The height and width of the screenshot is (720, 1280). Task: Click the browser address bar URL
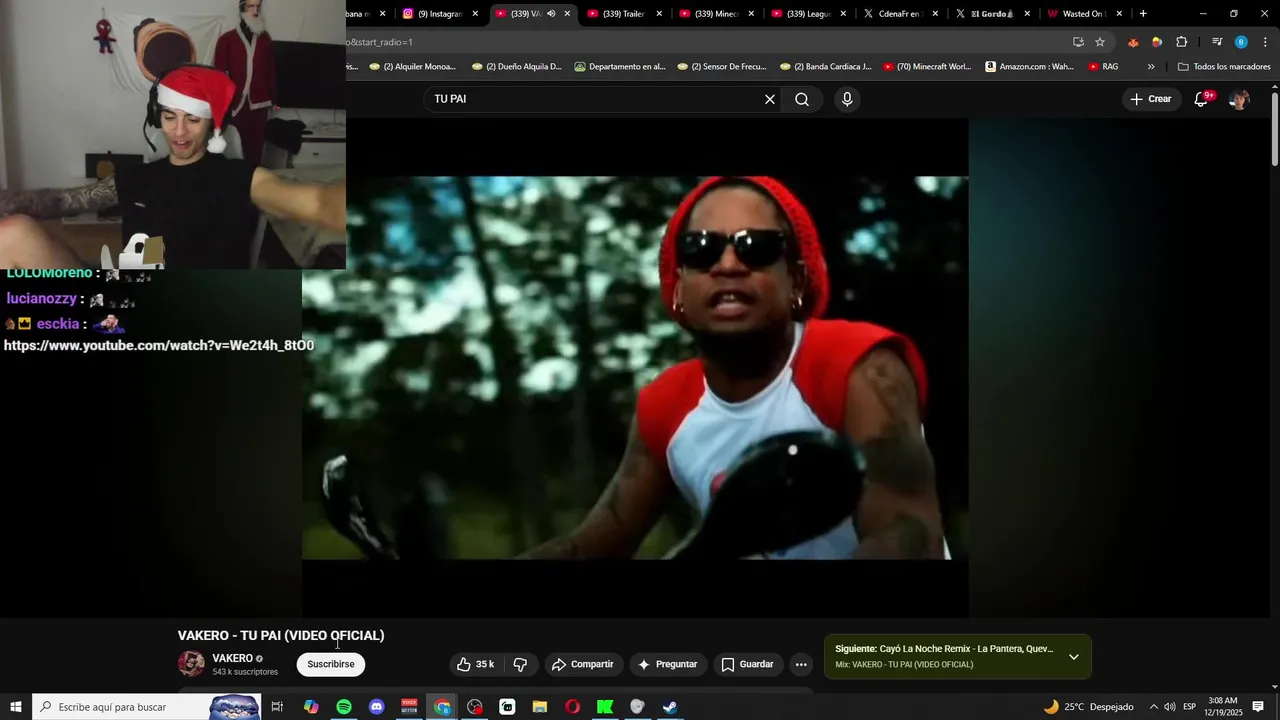click(700, 42)
